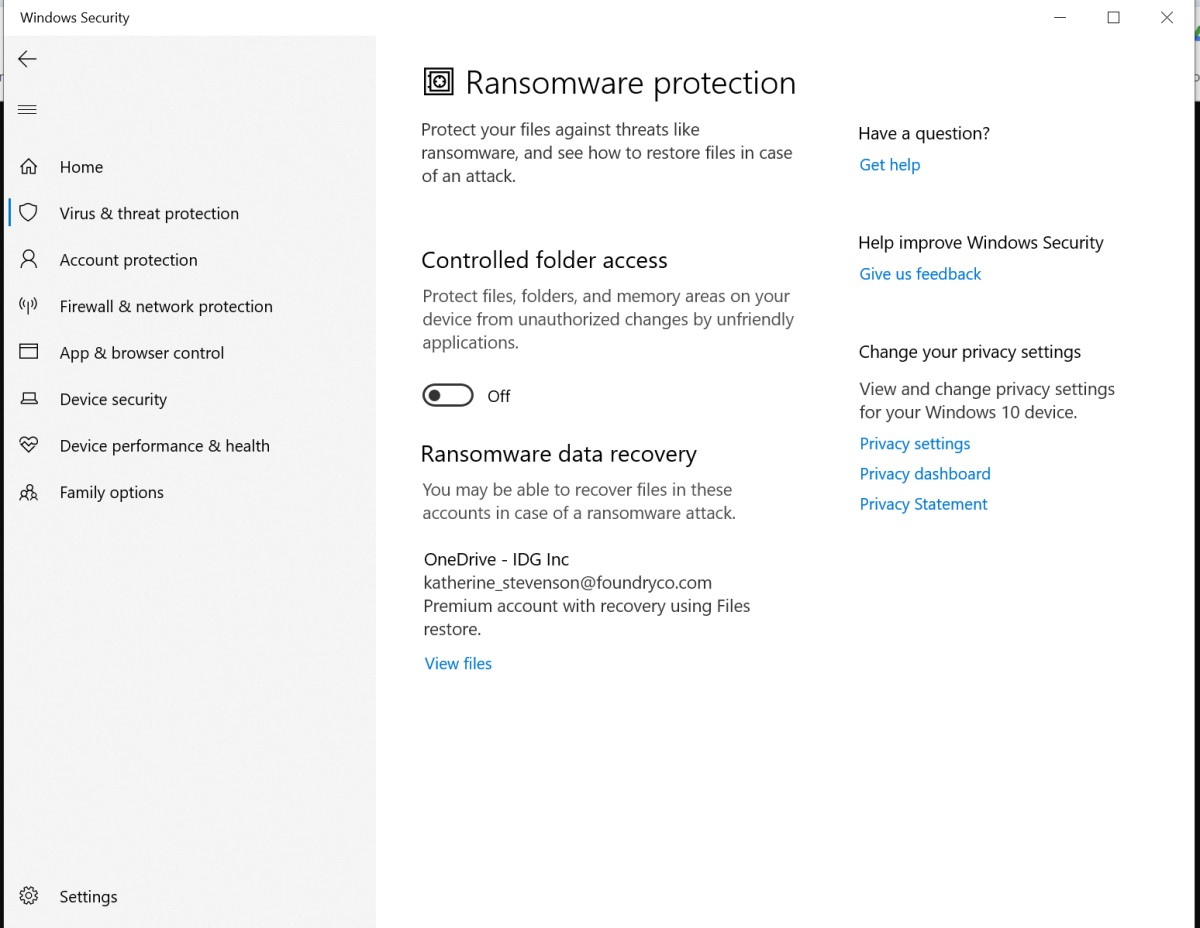The height and width of the screenshot is (928, 1200).
Task: Open the Settings gear at the bottom
Action: 29,896
